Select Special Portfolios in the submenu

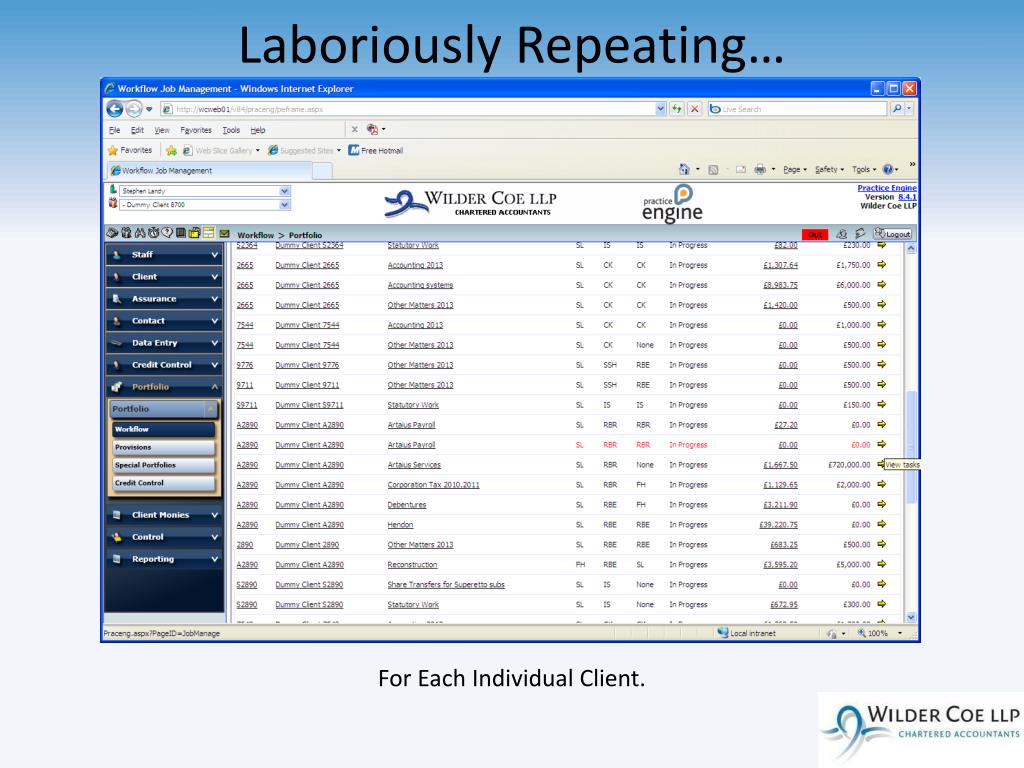point(163,465)
